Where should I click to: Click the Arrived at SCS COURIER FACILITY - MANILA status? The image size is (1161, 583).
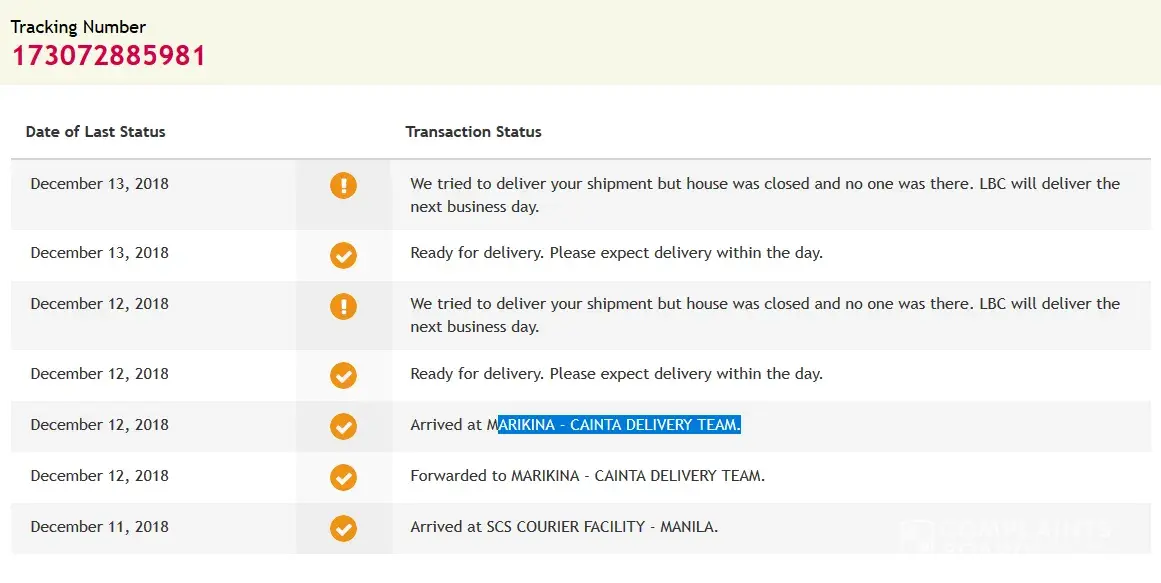click(564, 527)
